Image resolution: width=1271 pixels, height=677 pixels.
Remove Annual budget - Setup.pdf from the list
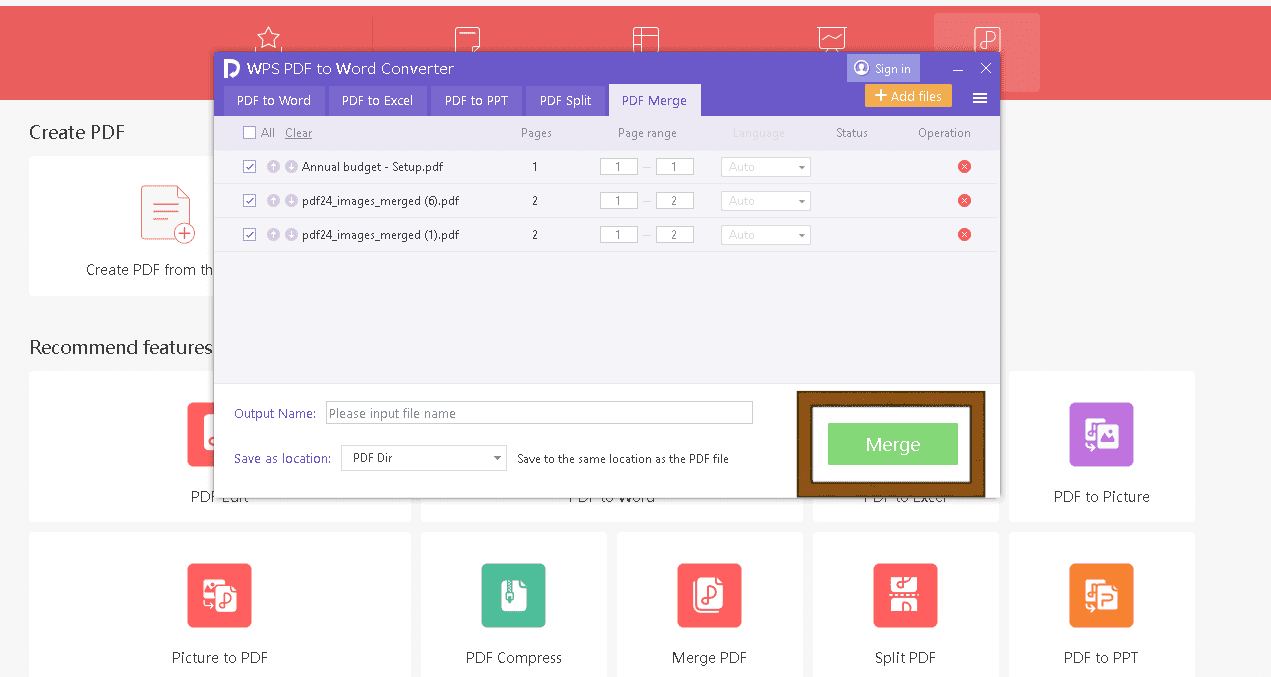point(964,167)
